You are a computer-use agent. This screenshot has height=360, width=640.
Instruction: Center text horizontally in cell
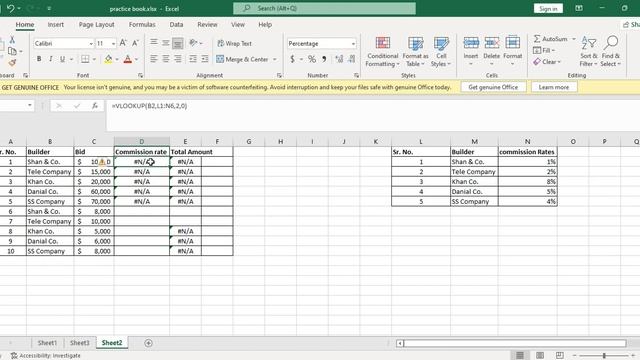166,59
